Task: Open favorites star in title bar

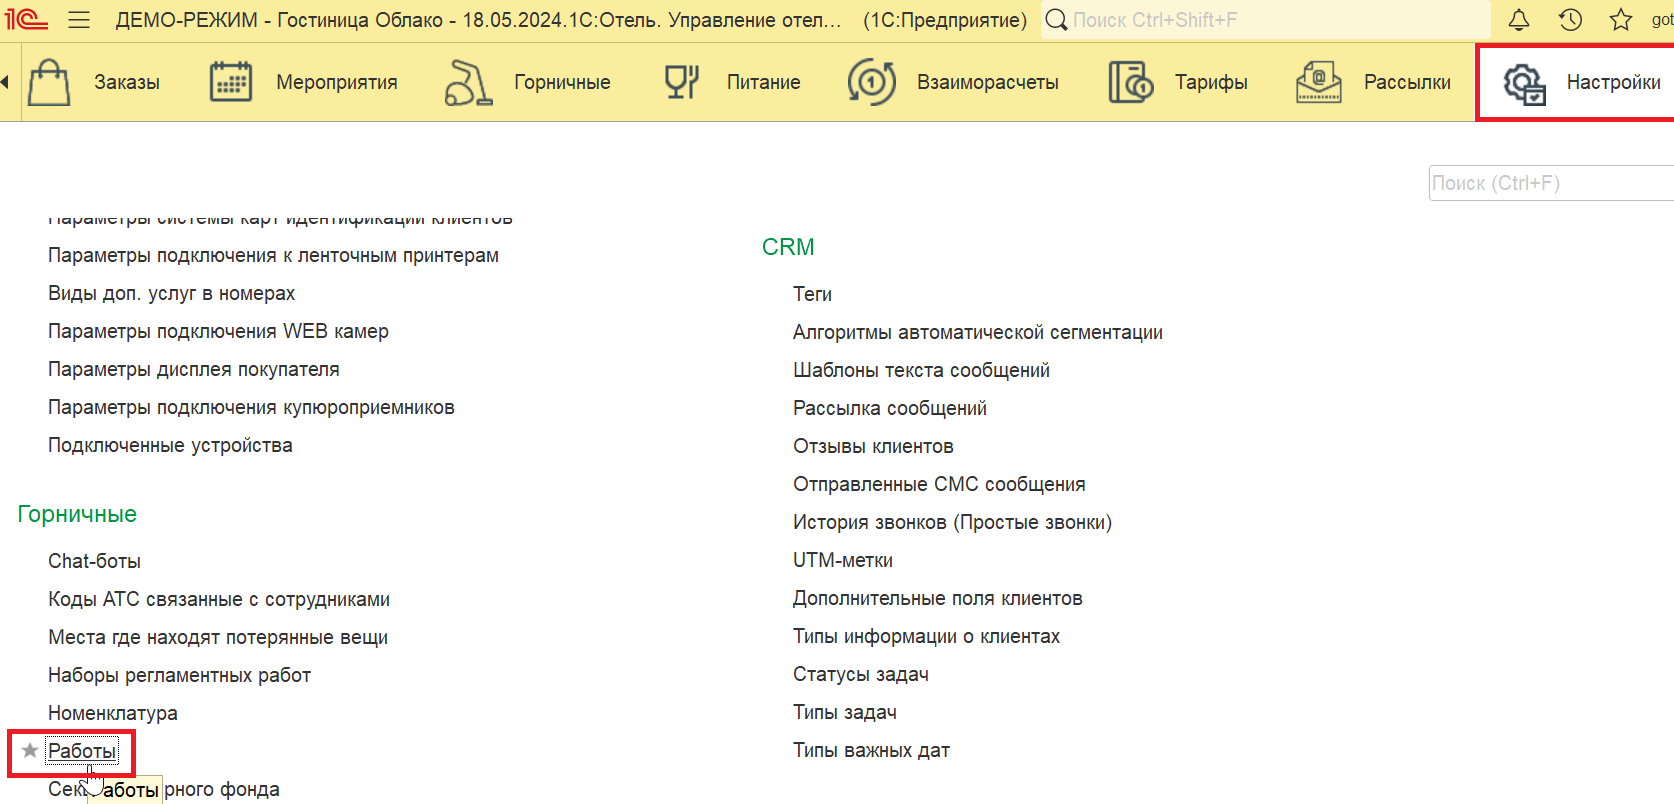Action: point(1621,20)
